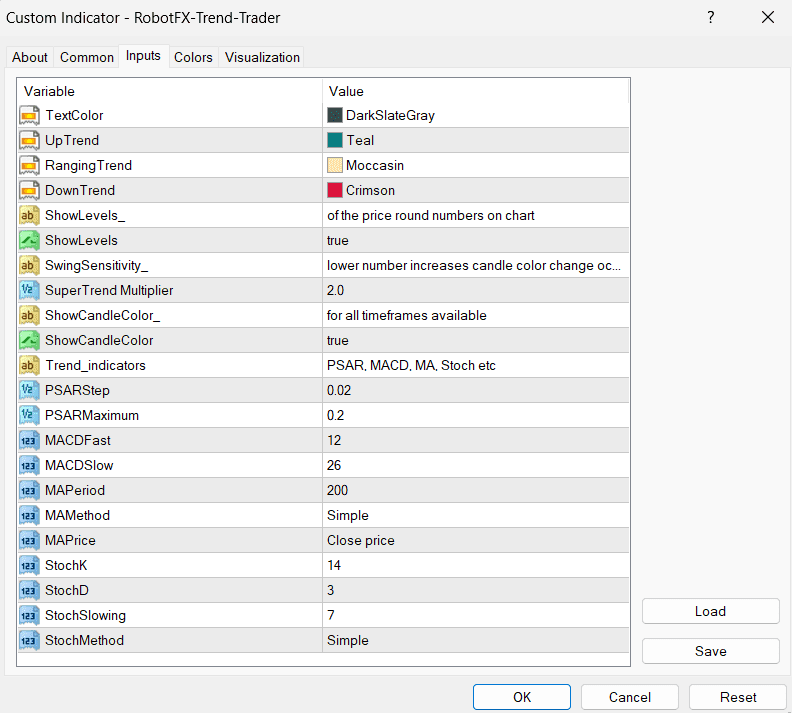Click the Crimson DownTrend color swatch
The width and height of the screenshot is (792, 713).
(x=335, y=190)
